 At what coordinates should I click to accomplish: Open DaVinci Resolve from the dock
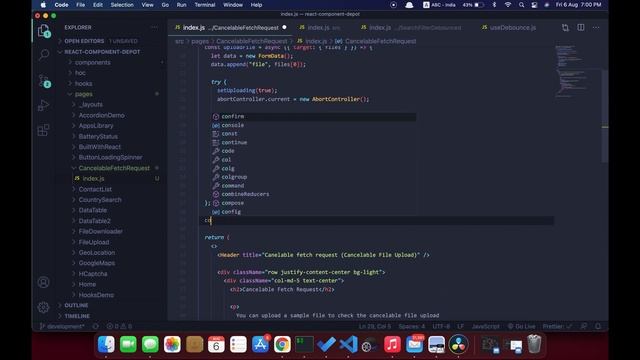coord(458,344)
